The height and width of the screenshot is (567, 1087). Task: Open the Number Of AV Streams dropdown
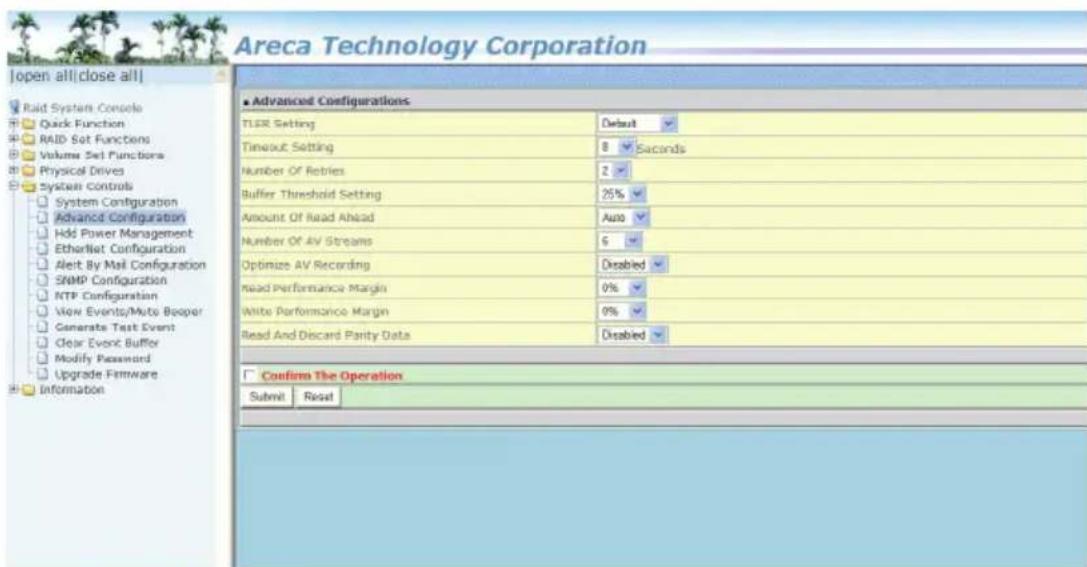click(x=620, y=241)
